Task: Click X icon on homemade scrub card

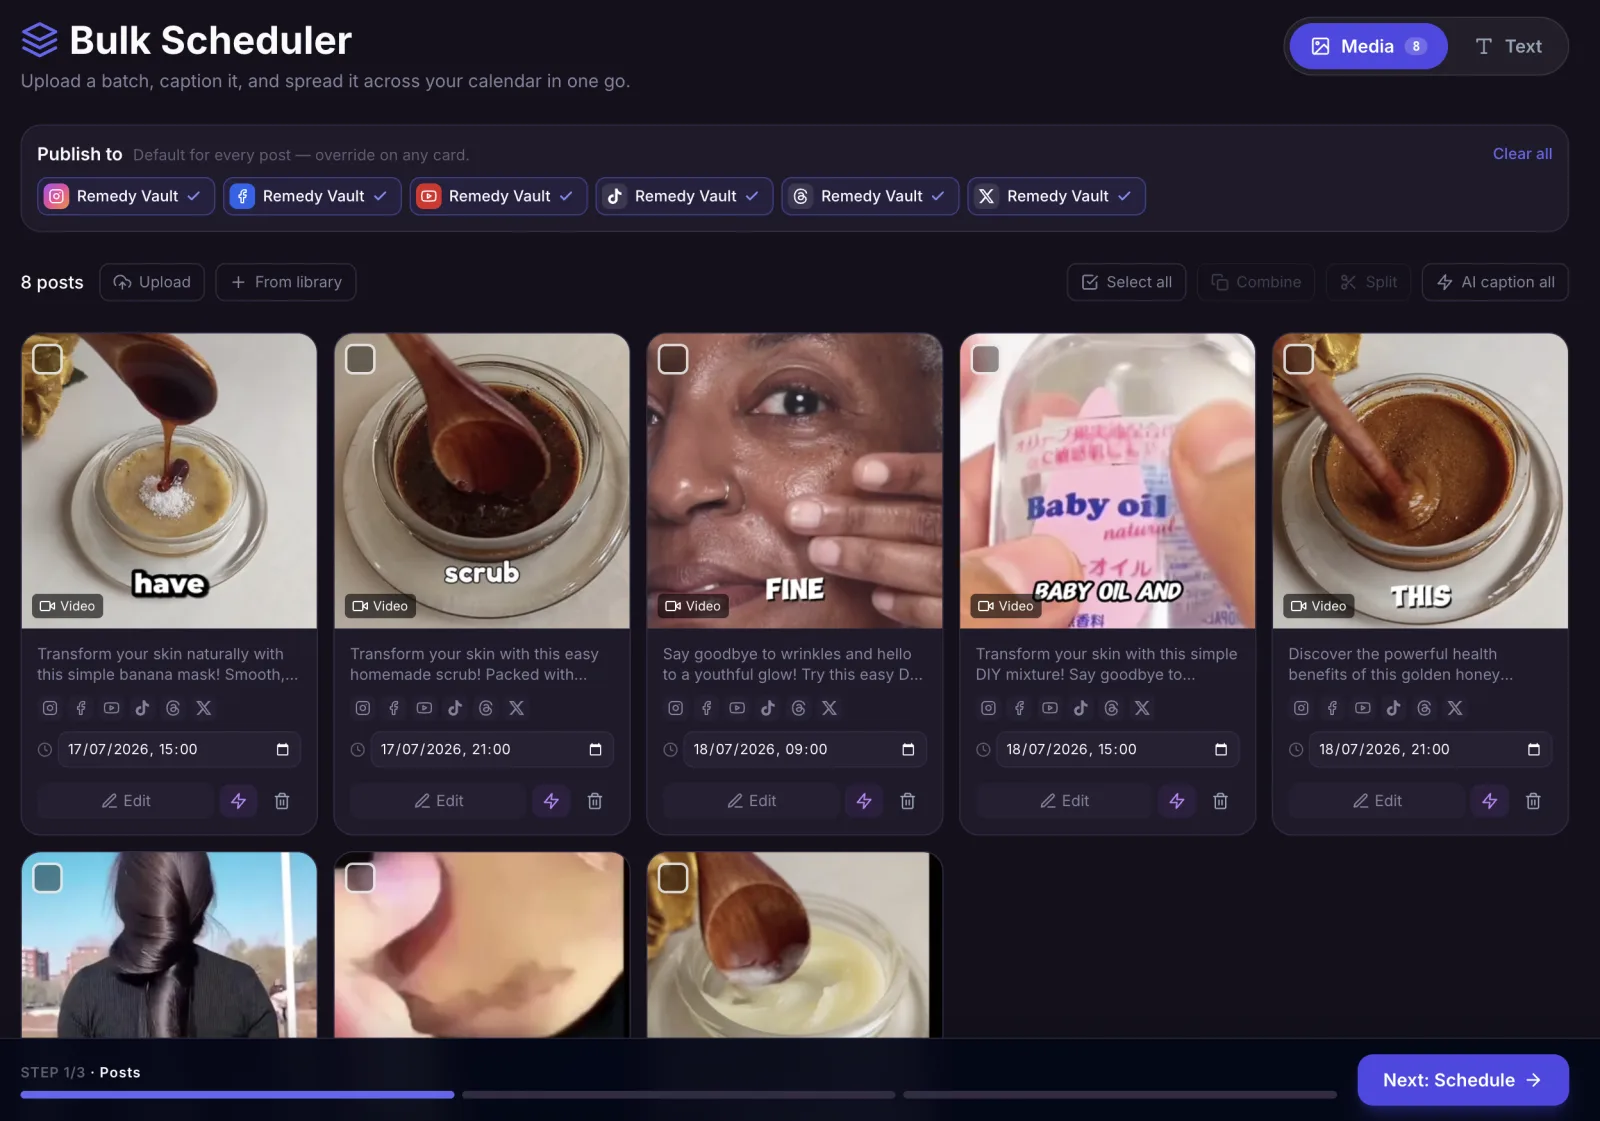Action: click(517, 708)
